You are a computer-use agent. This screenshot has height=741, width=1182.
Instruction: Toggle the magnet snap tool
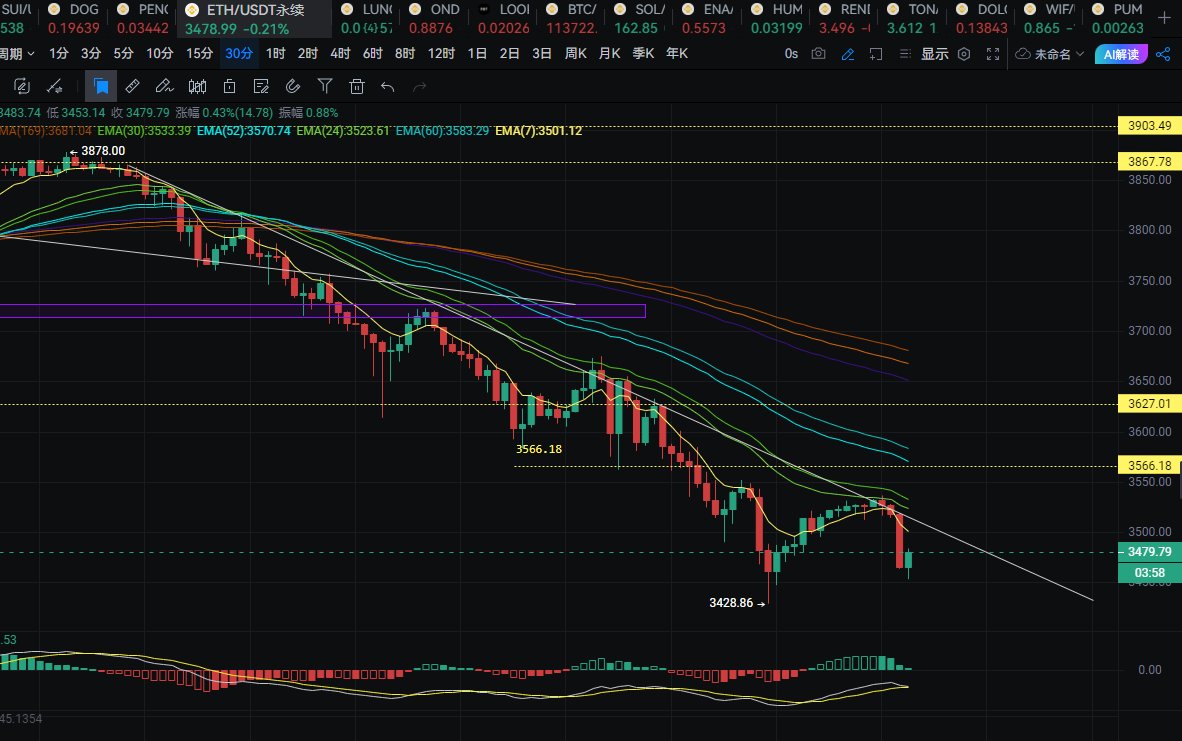(292, 87)
